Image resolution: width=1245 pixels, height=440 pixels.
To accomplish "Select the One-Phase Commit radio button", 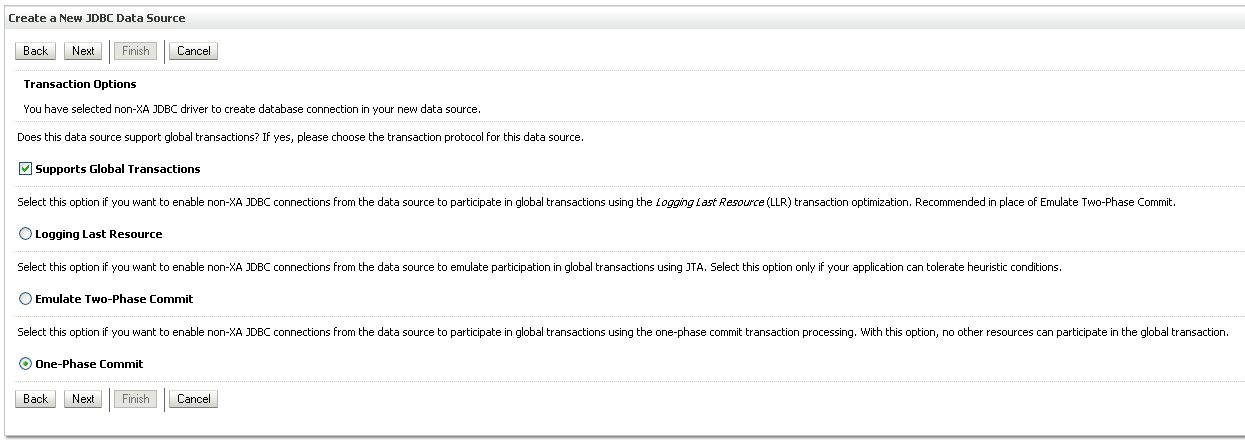I will pyautogui.click(x=26, y=364).
